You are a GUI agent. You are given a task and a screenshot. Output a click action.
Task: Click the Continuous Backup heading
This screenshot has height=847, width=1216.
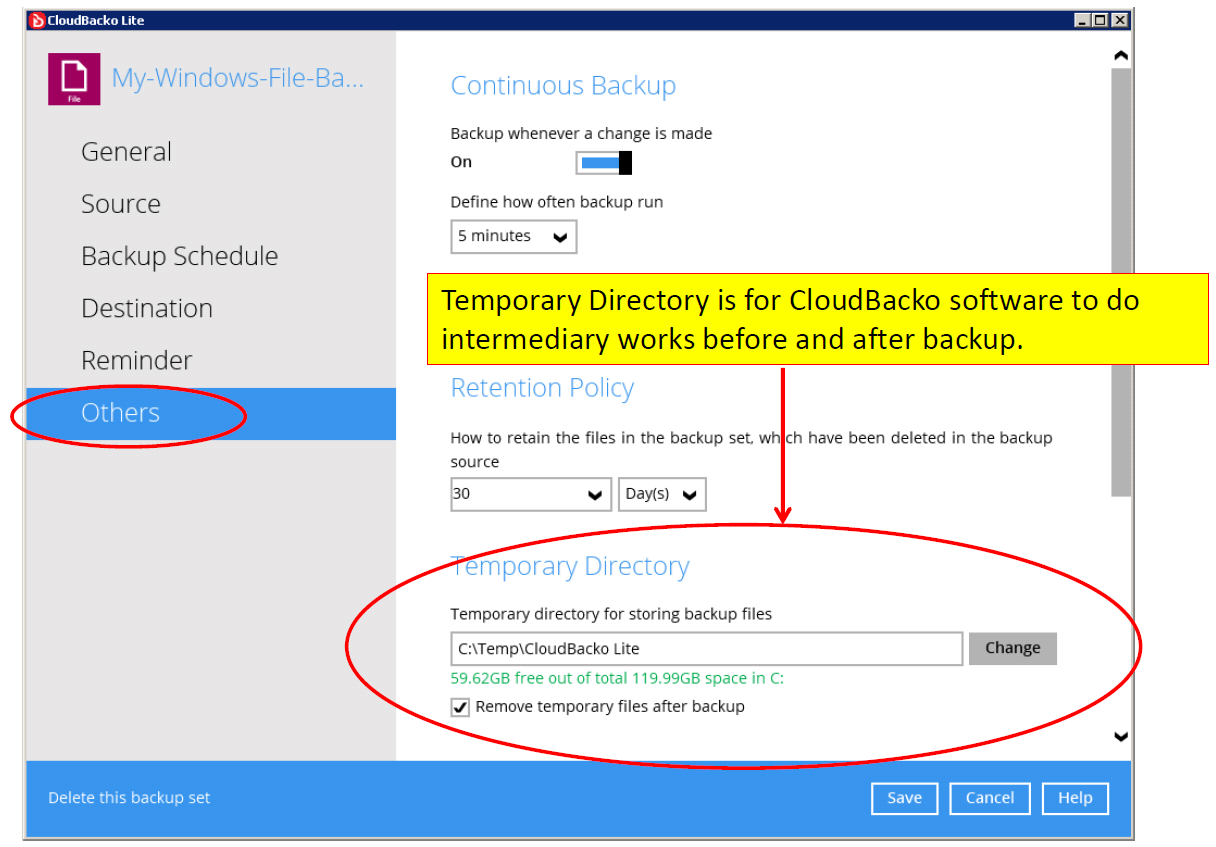click(563, 86)
